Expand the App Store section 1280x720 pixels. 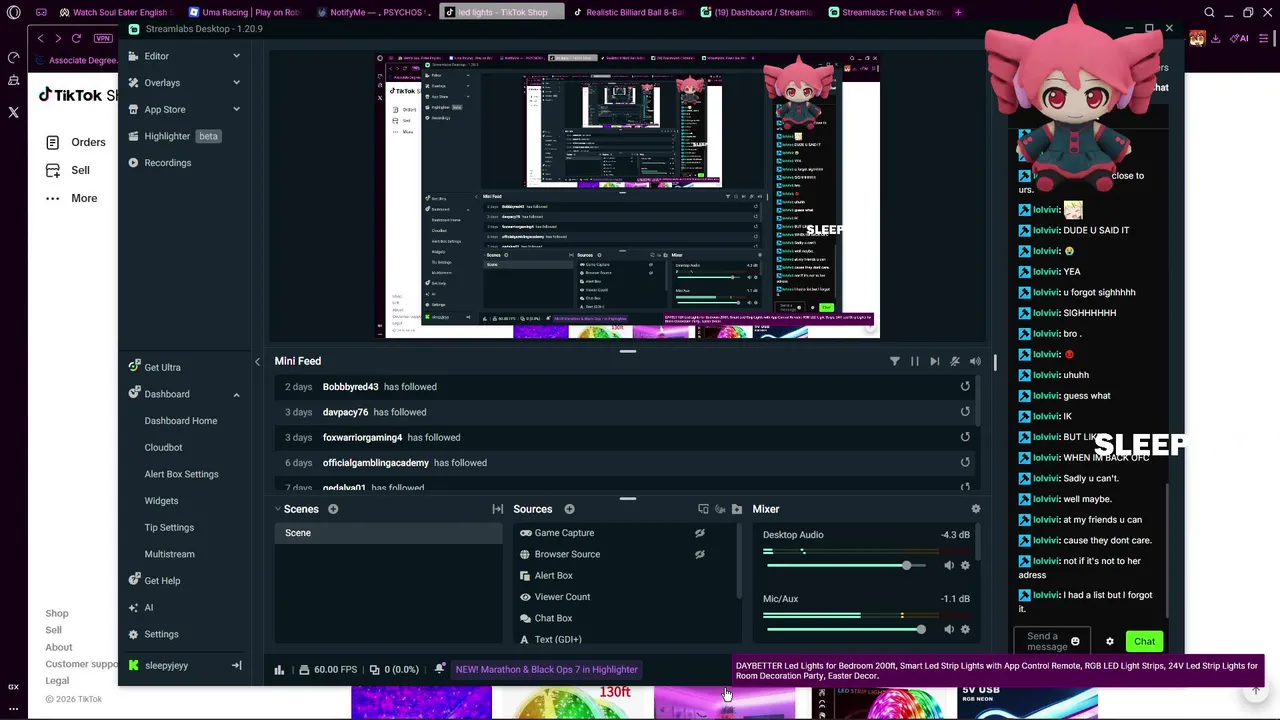tap(237, 109)
